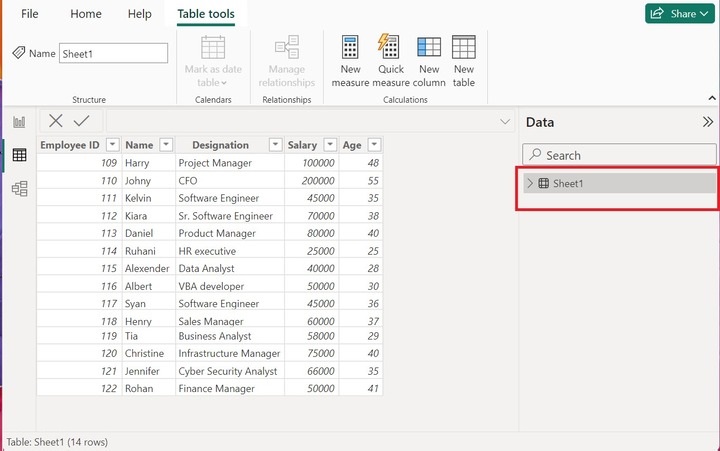
Task: Open the Share dropdown button
Action: (x=680, y=13)
